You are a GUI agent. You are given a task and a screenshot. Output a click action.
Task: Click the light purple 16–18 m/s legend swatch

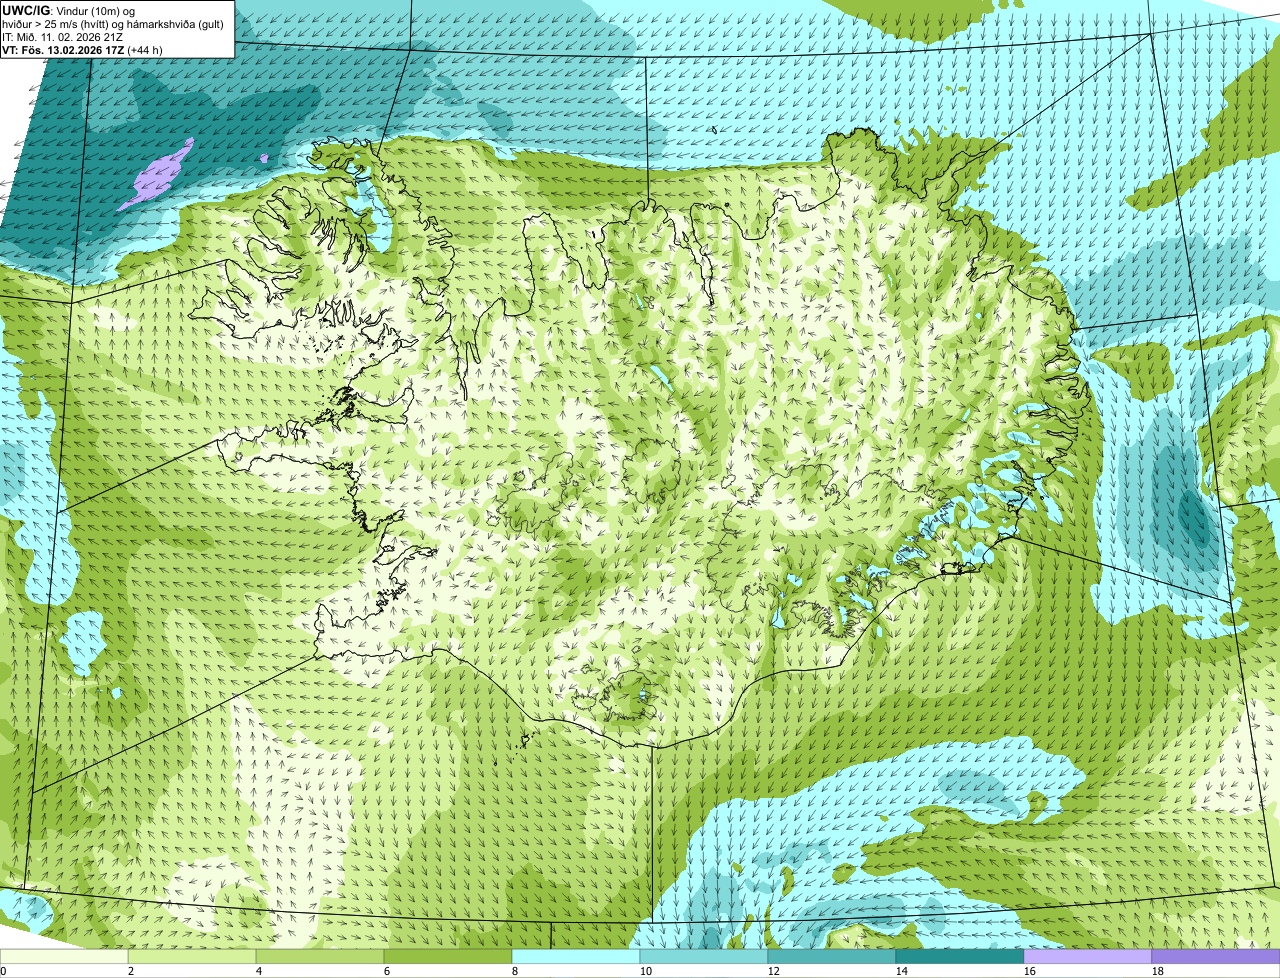click(x=1088, y=957)
